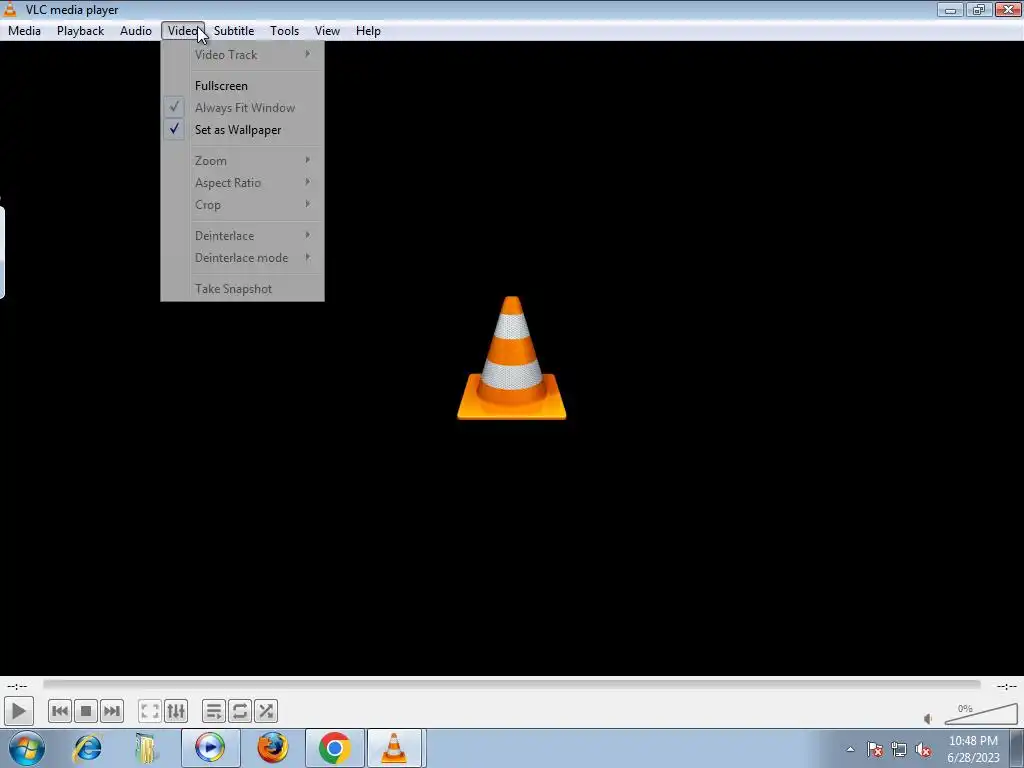The height and width of the screenshot is (768, 1024).
Task: Open extended settings equalizer icon
Action: click(176, 711)
